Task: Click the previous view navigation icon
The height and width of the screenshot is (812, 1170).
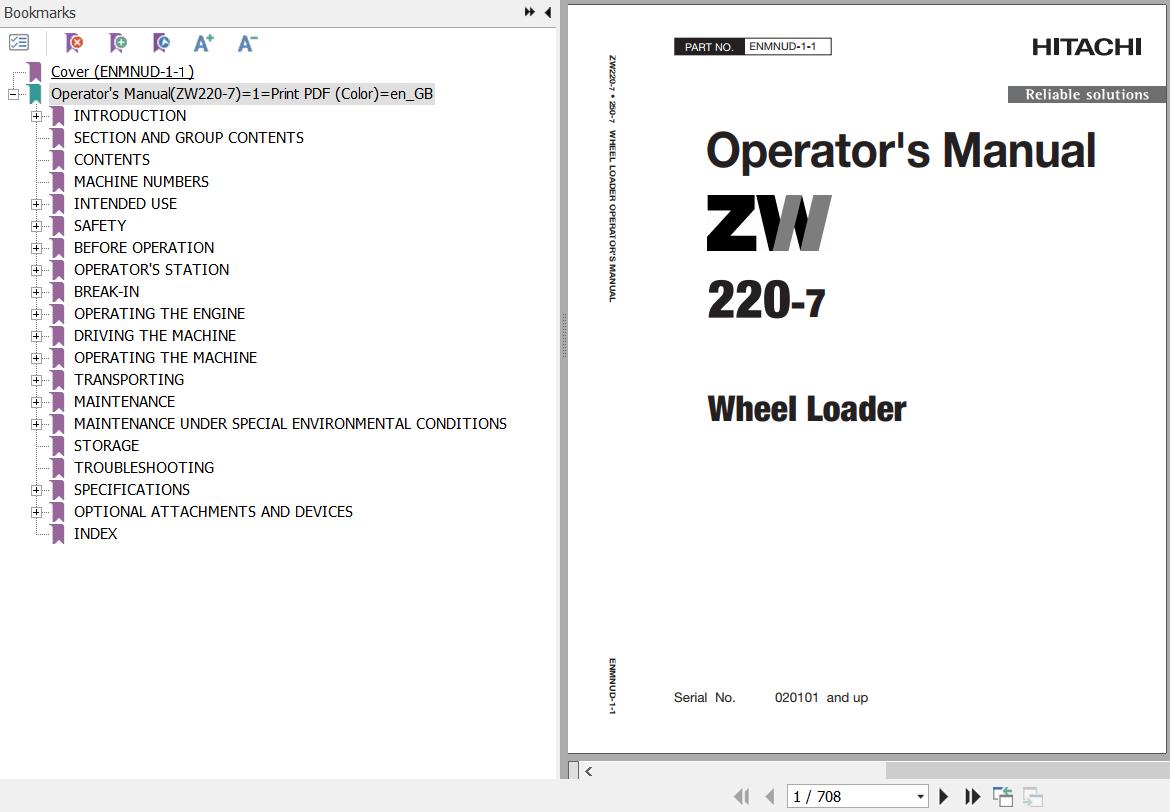Action: pos(1003,796)
